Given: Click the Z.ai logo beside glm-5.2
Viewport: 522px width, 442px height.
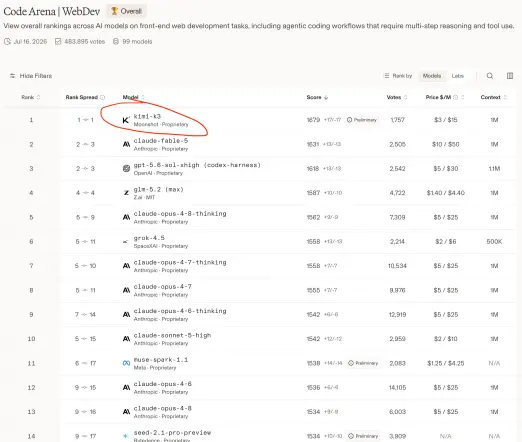Looking at the screenshot, I should click(126, 193).
